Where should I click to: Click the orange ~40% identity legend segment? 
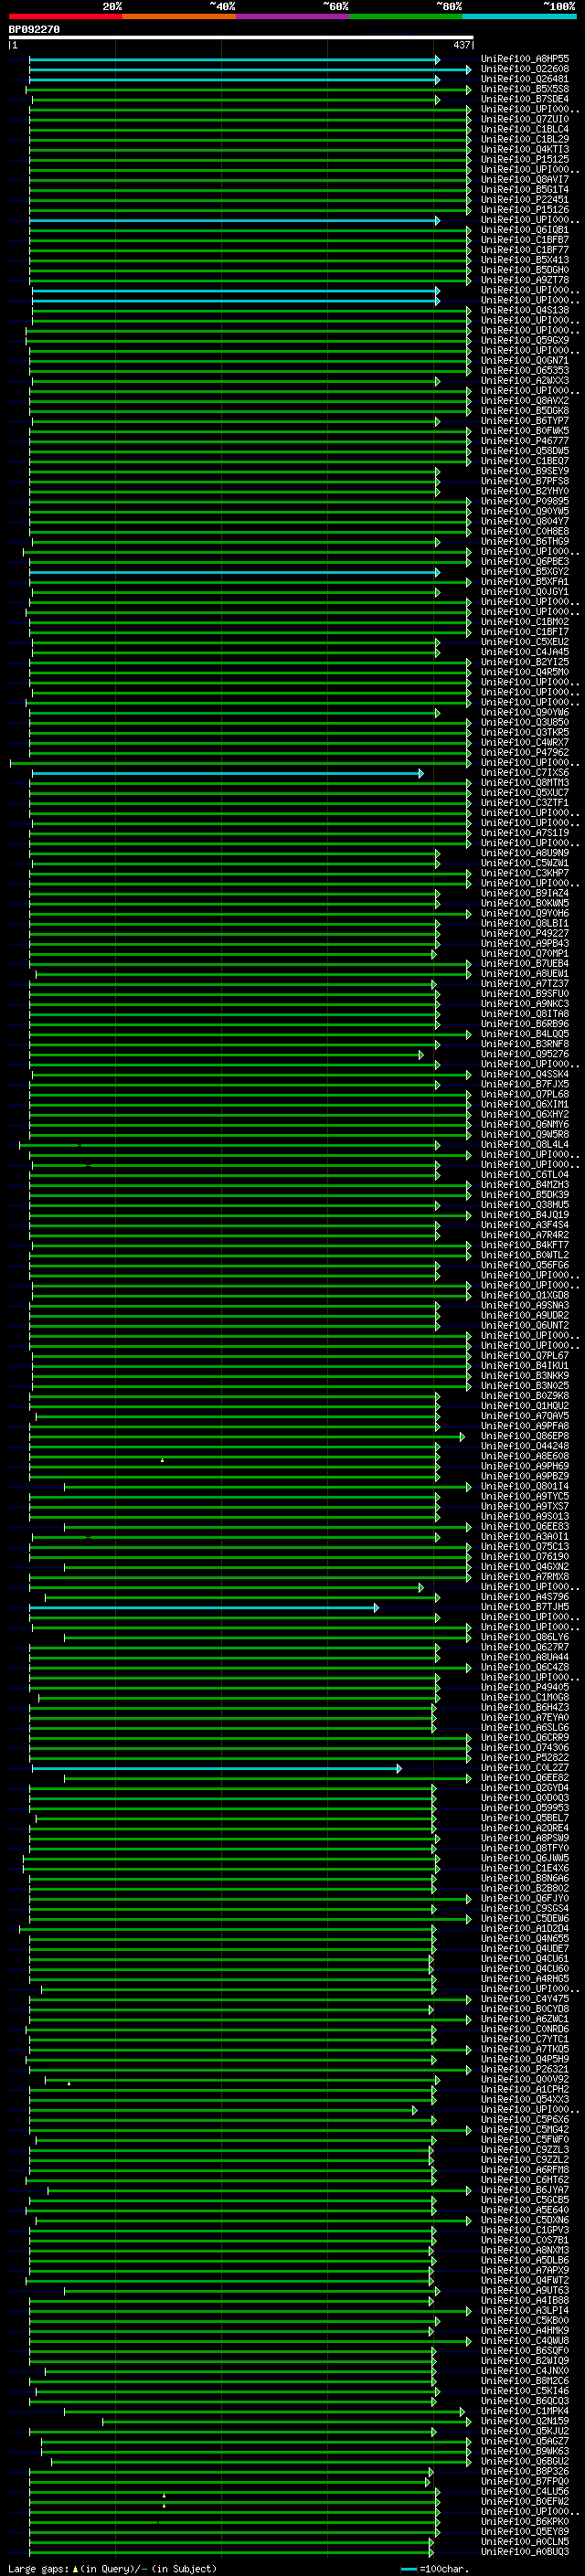click(x=179, y=16)
